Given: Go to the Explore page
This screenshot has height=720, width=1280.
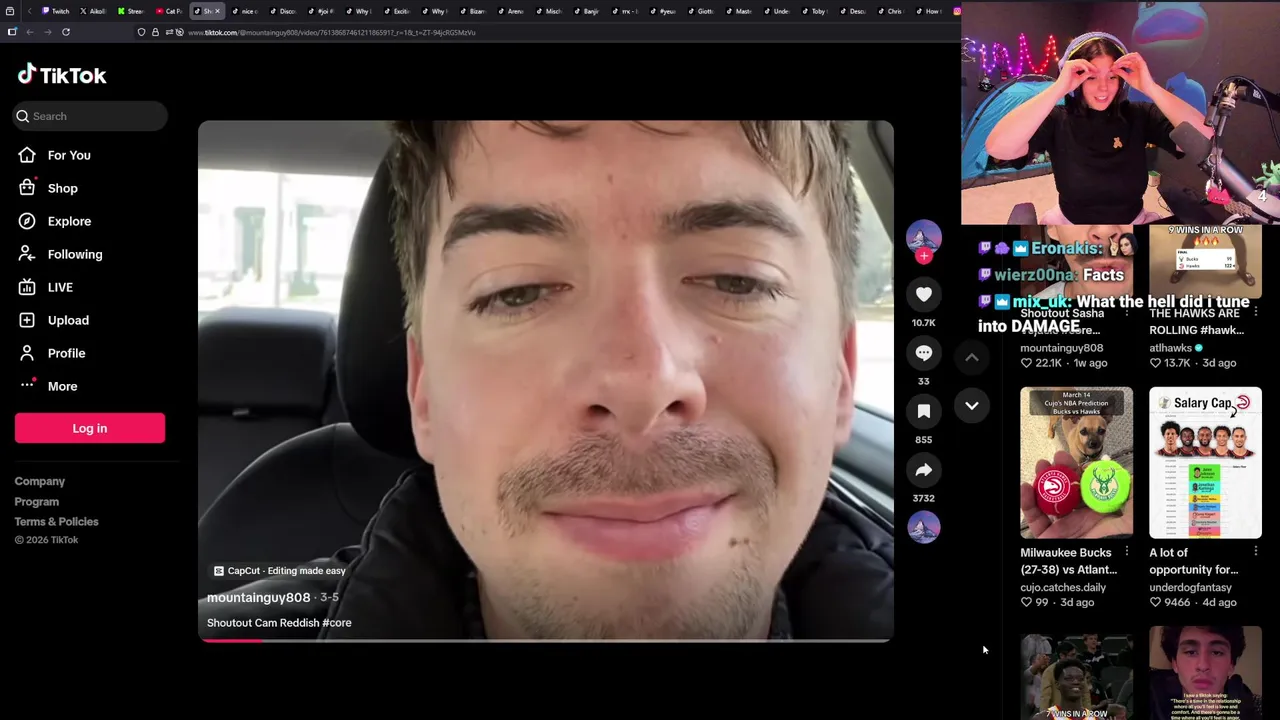Looking at the screenshot, I should click(x=69, y=221).
